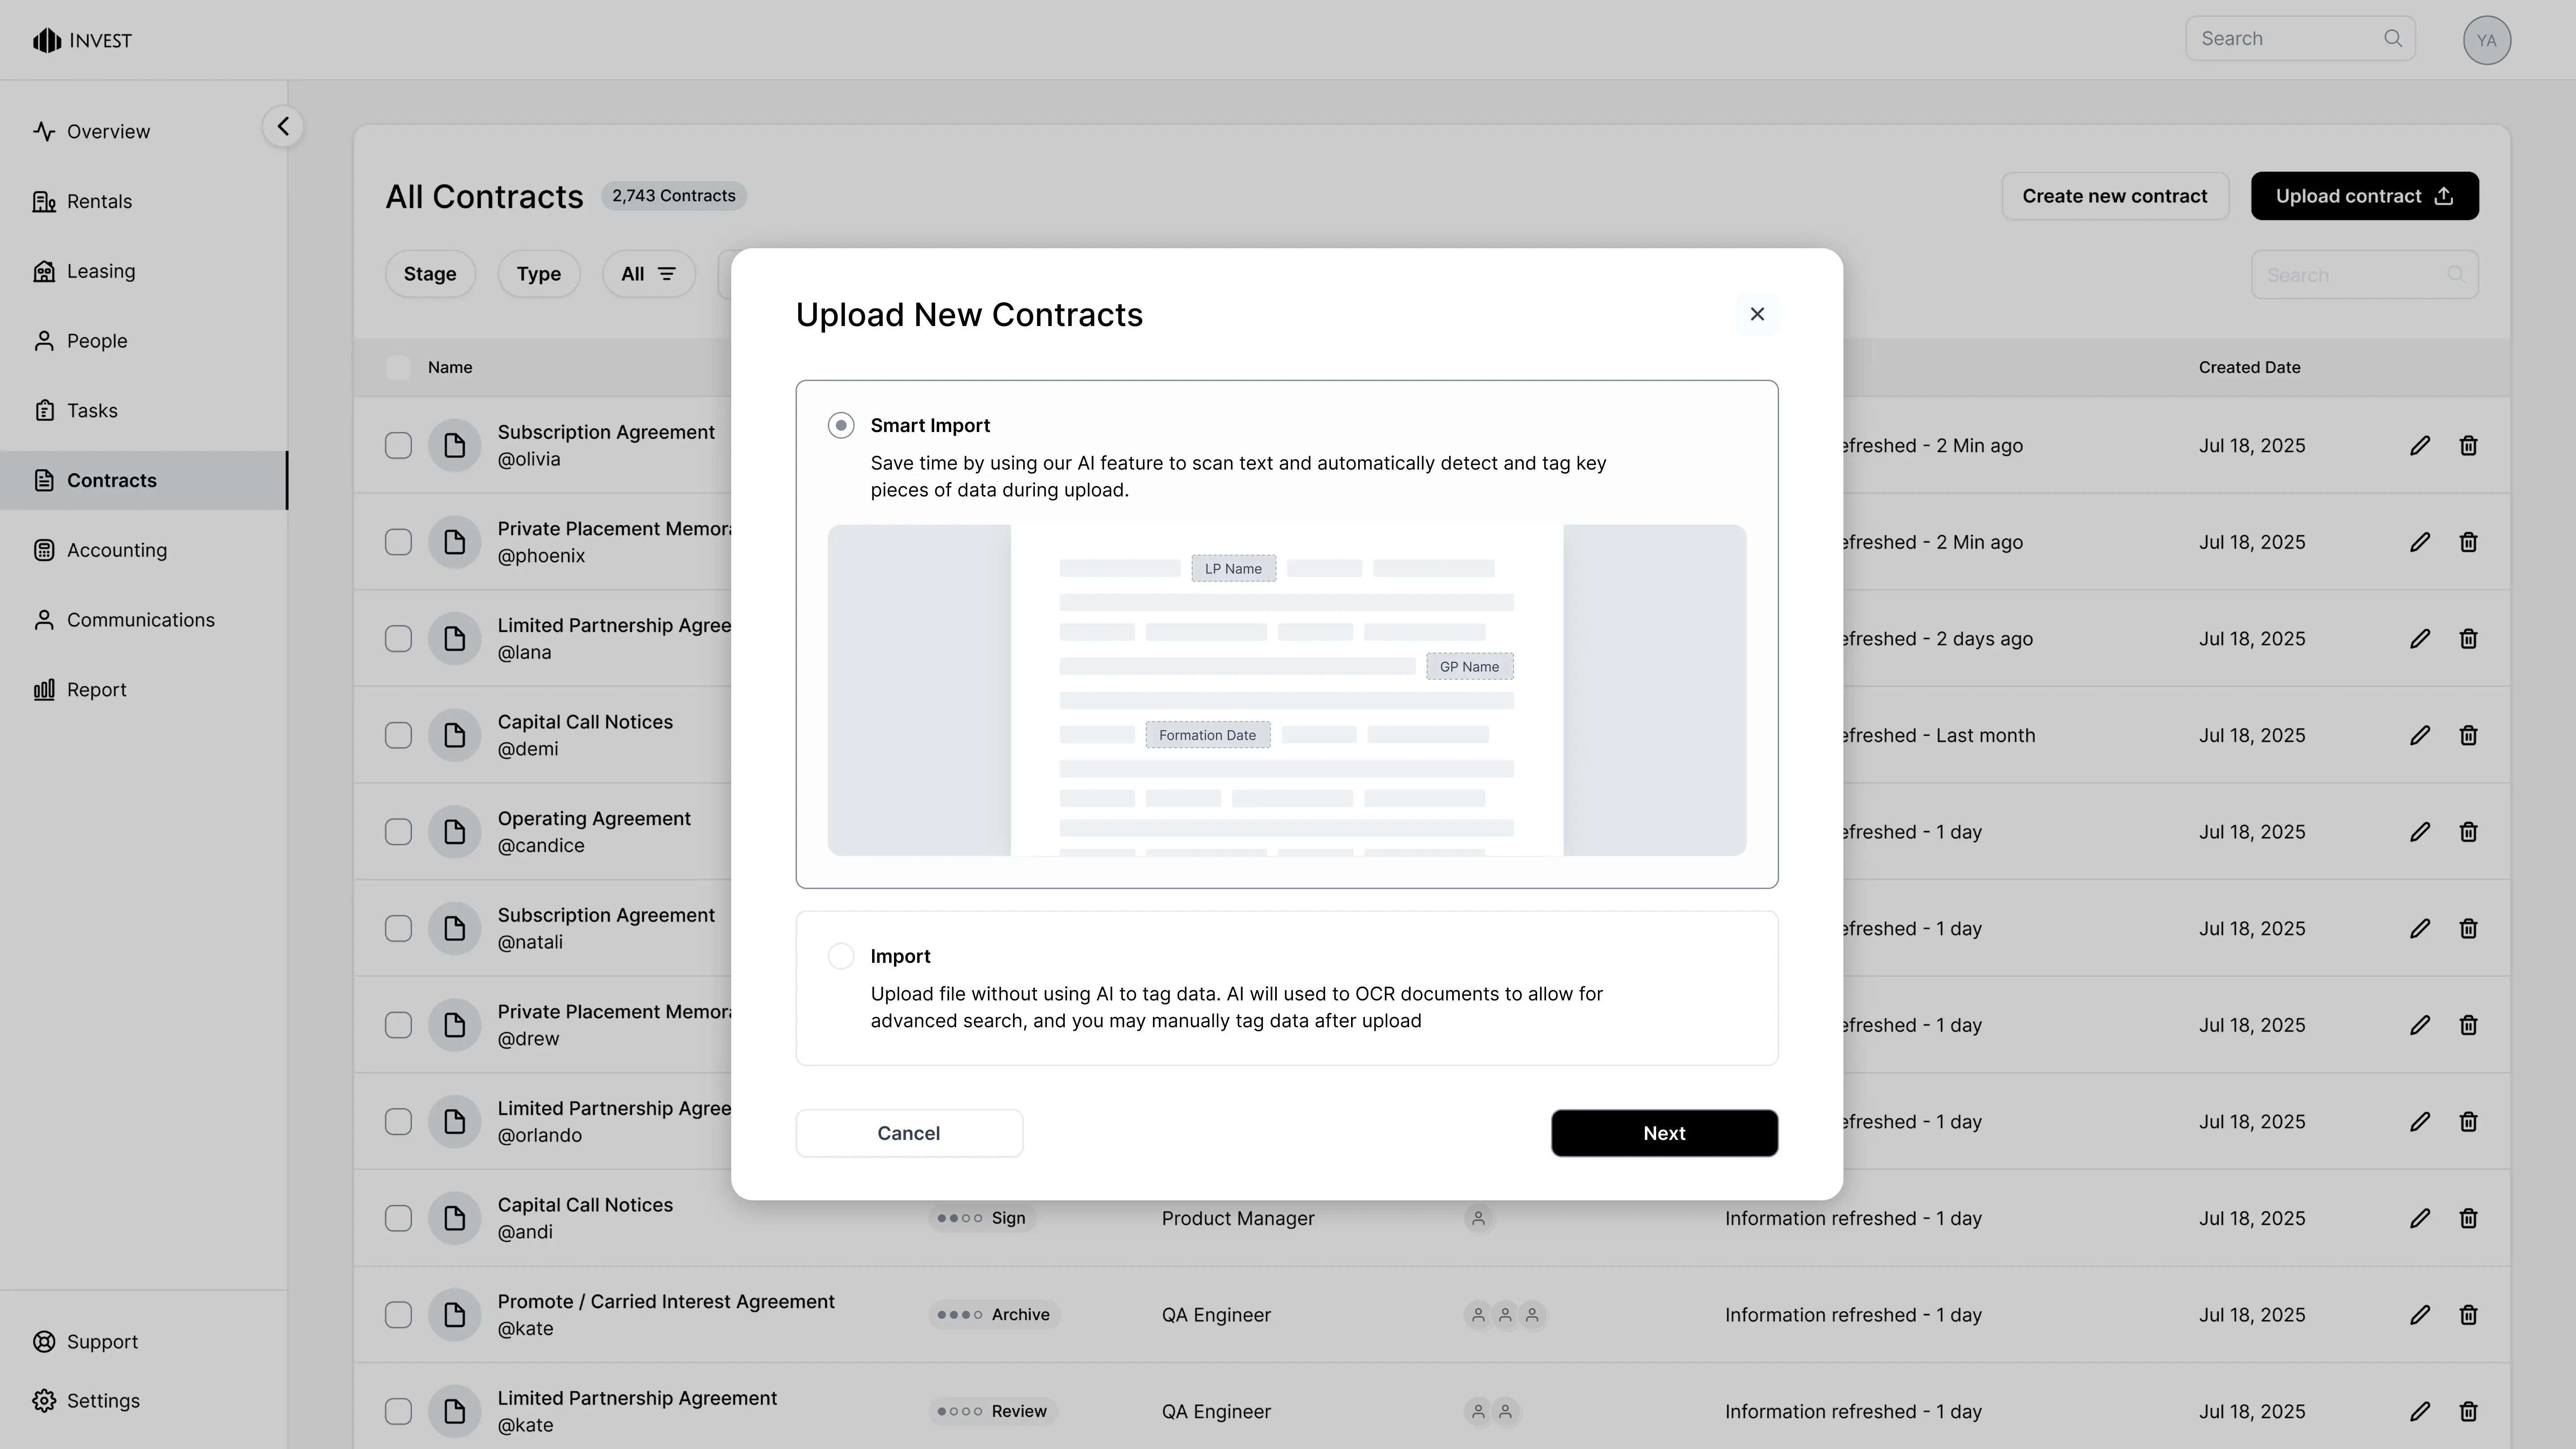Open the Type filter dropdown
The width and height of the screenshot is (2576, 1449).
point(538,274)
